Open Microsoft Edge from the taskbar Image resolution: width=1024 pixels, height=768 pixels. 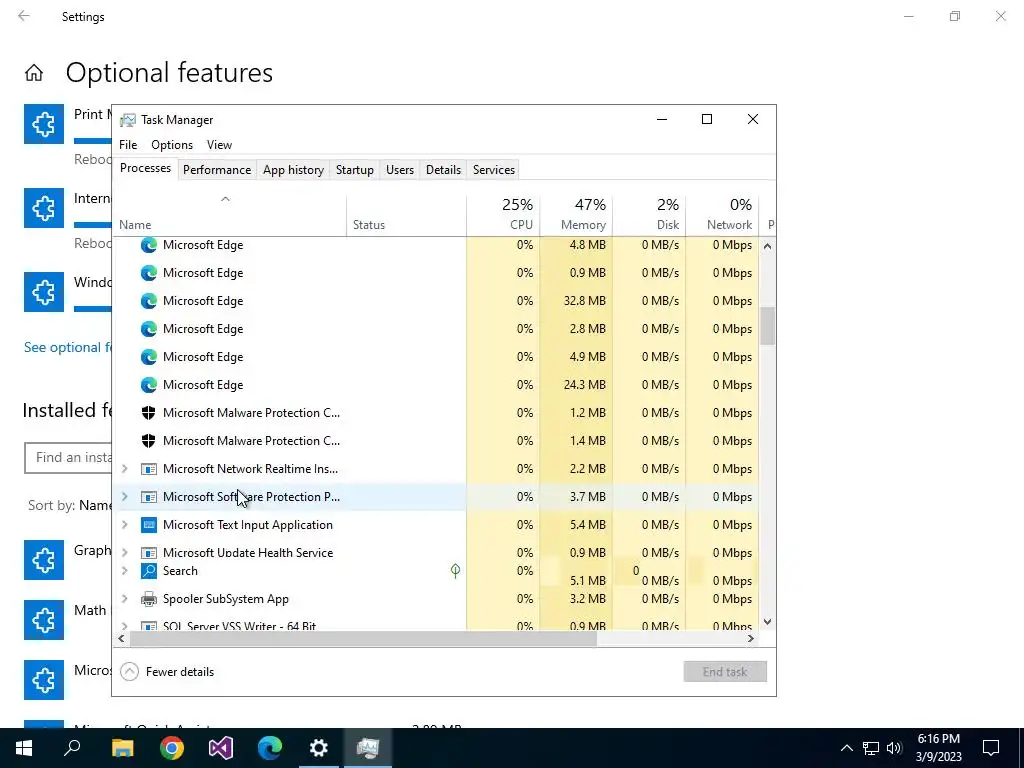[270, 748]
